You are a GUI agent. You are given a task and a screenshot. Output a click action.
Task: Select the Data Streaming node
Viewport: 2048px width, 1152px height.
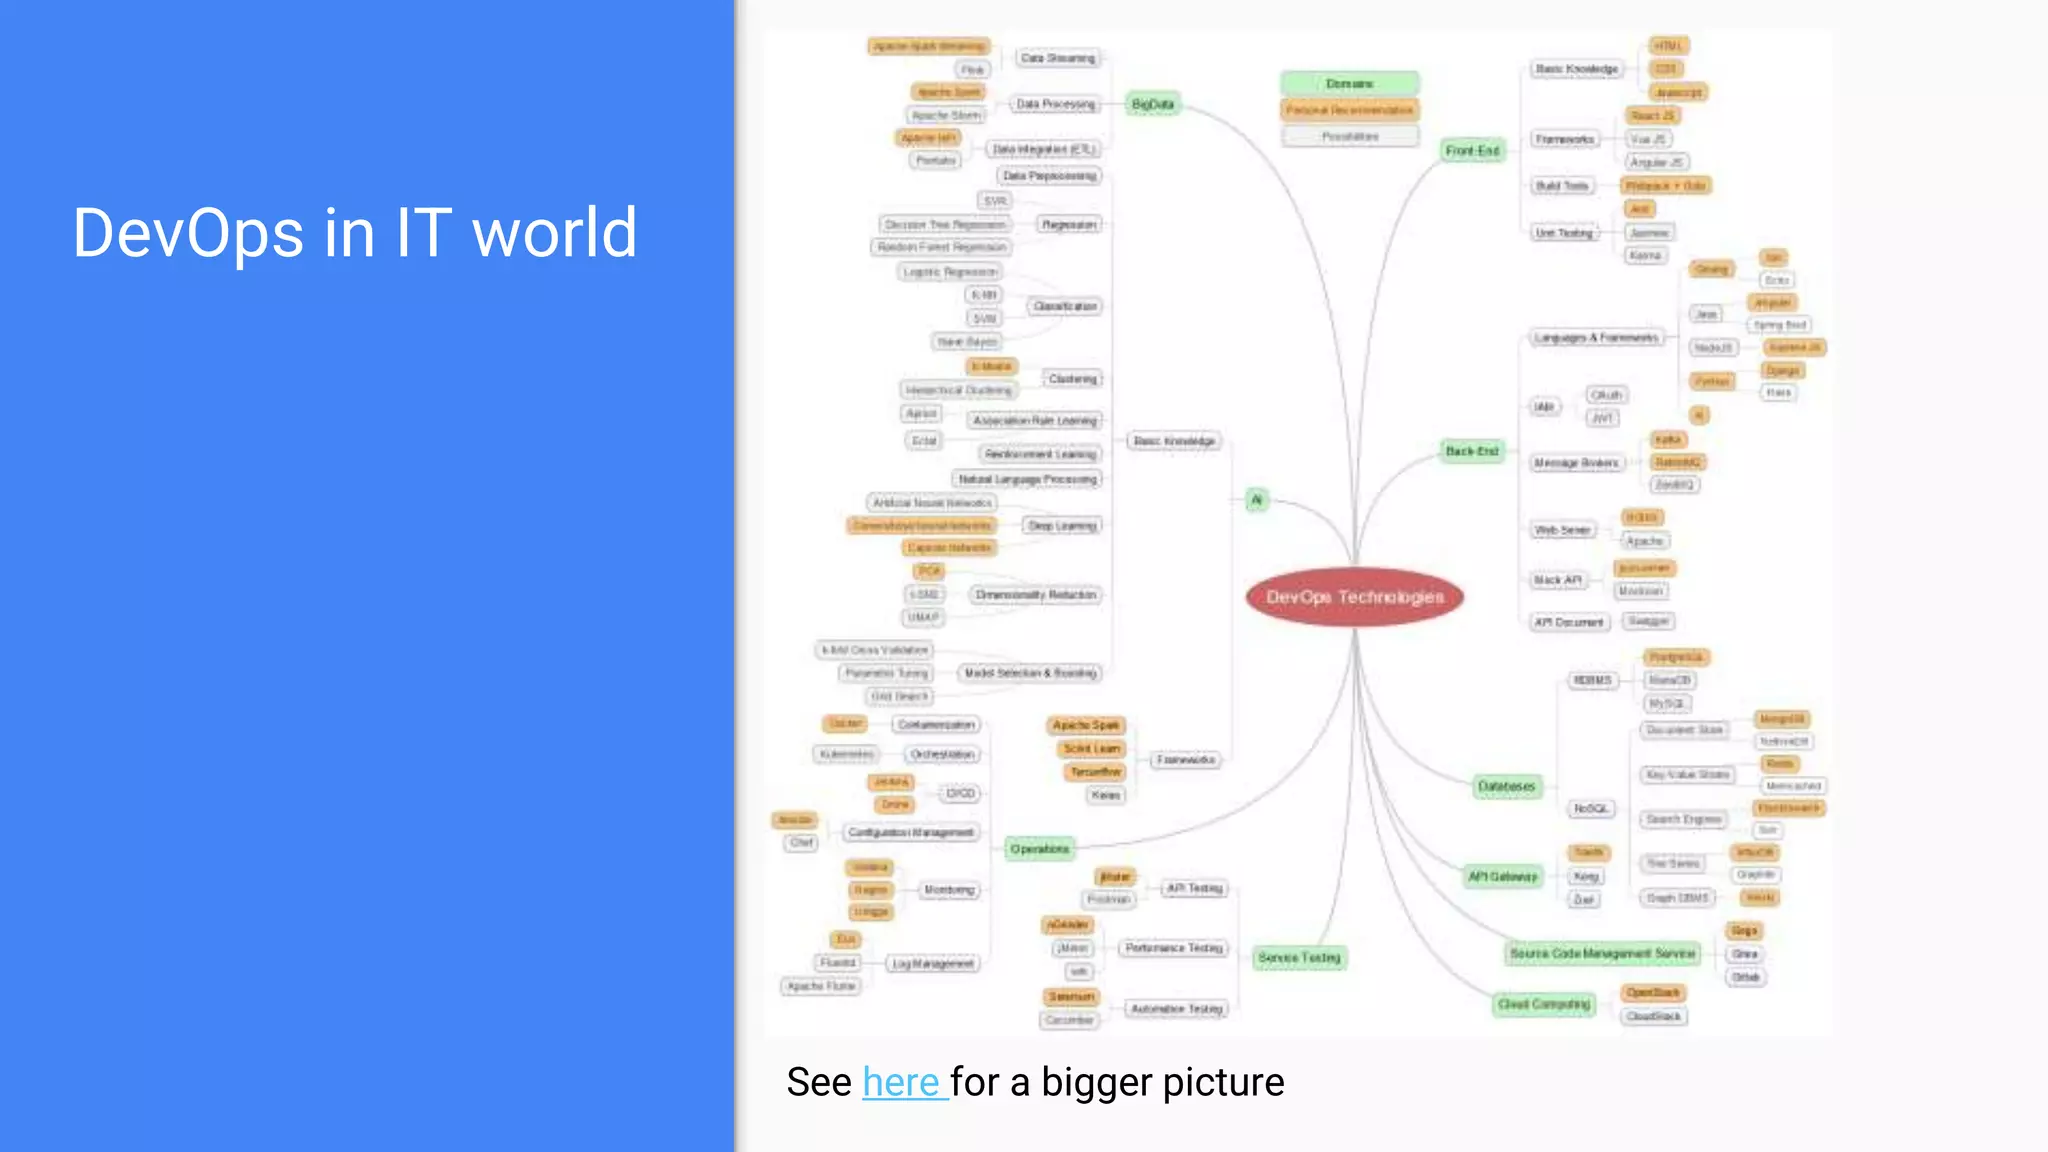tap(1057, 59)
